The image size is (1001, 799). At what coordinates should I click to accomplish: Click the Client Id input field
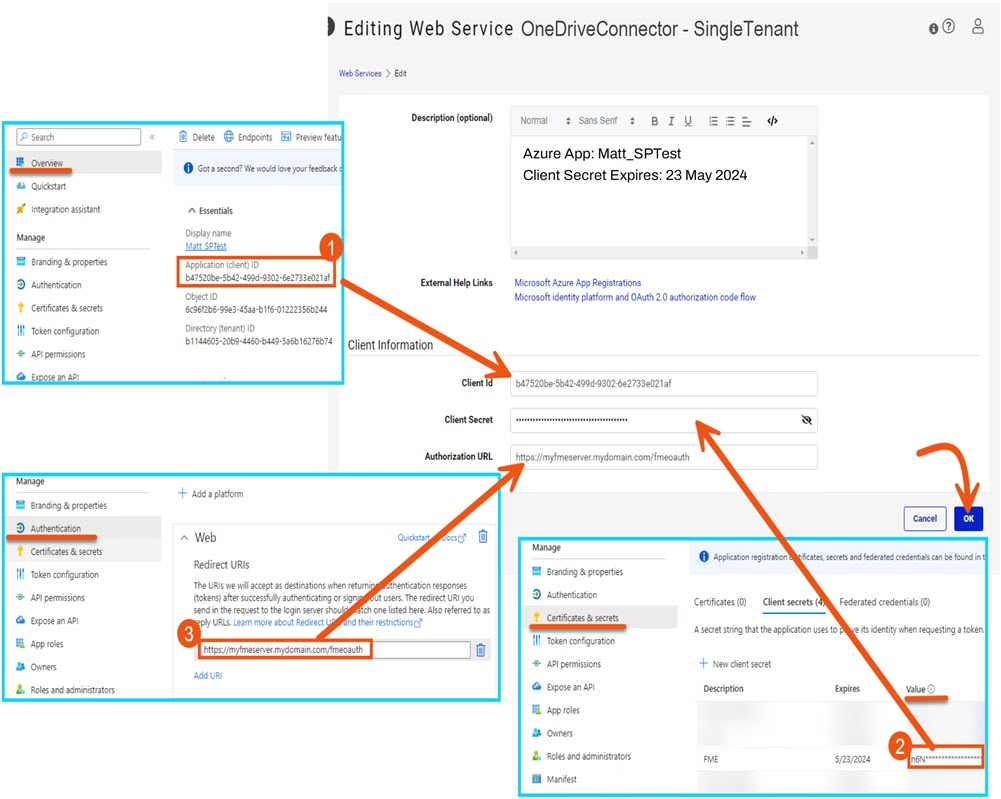point(664,384)
